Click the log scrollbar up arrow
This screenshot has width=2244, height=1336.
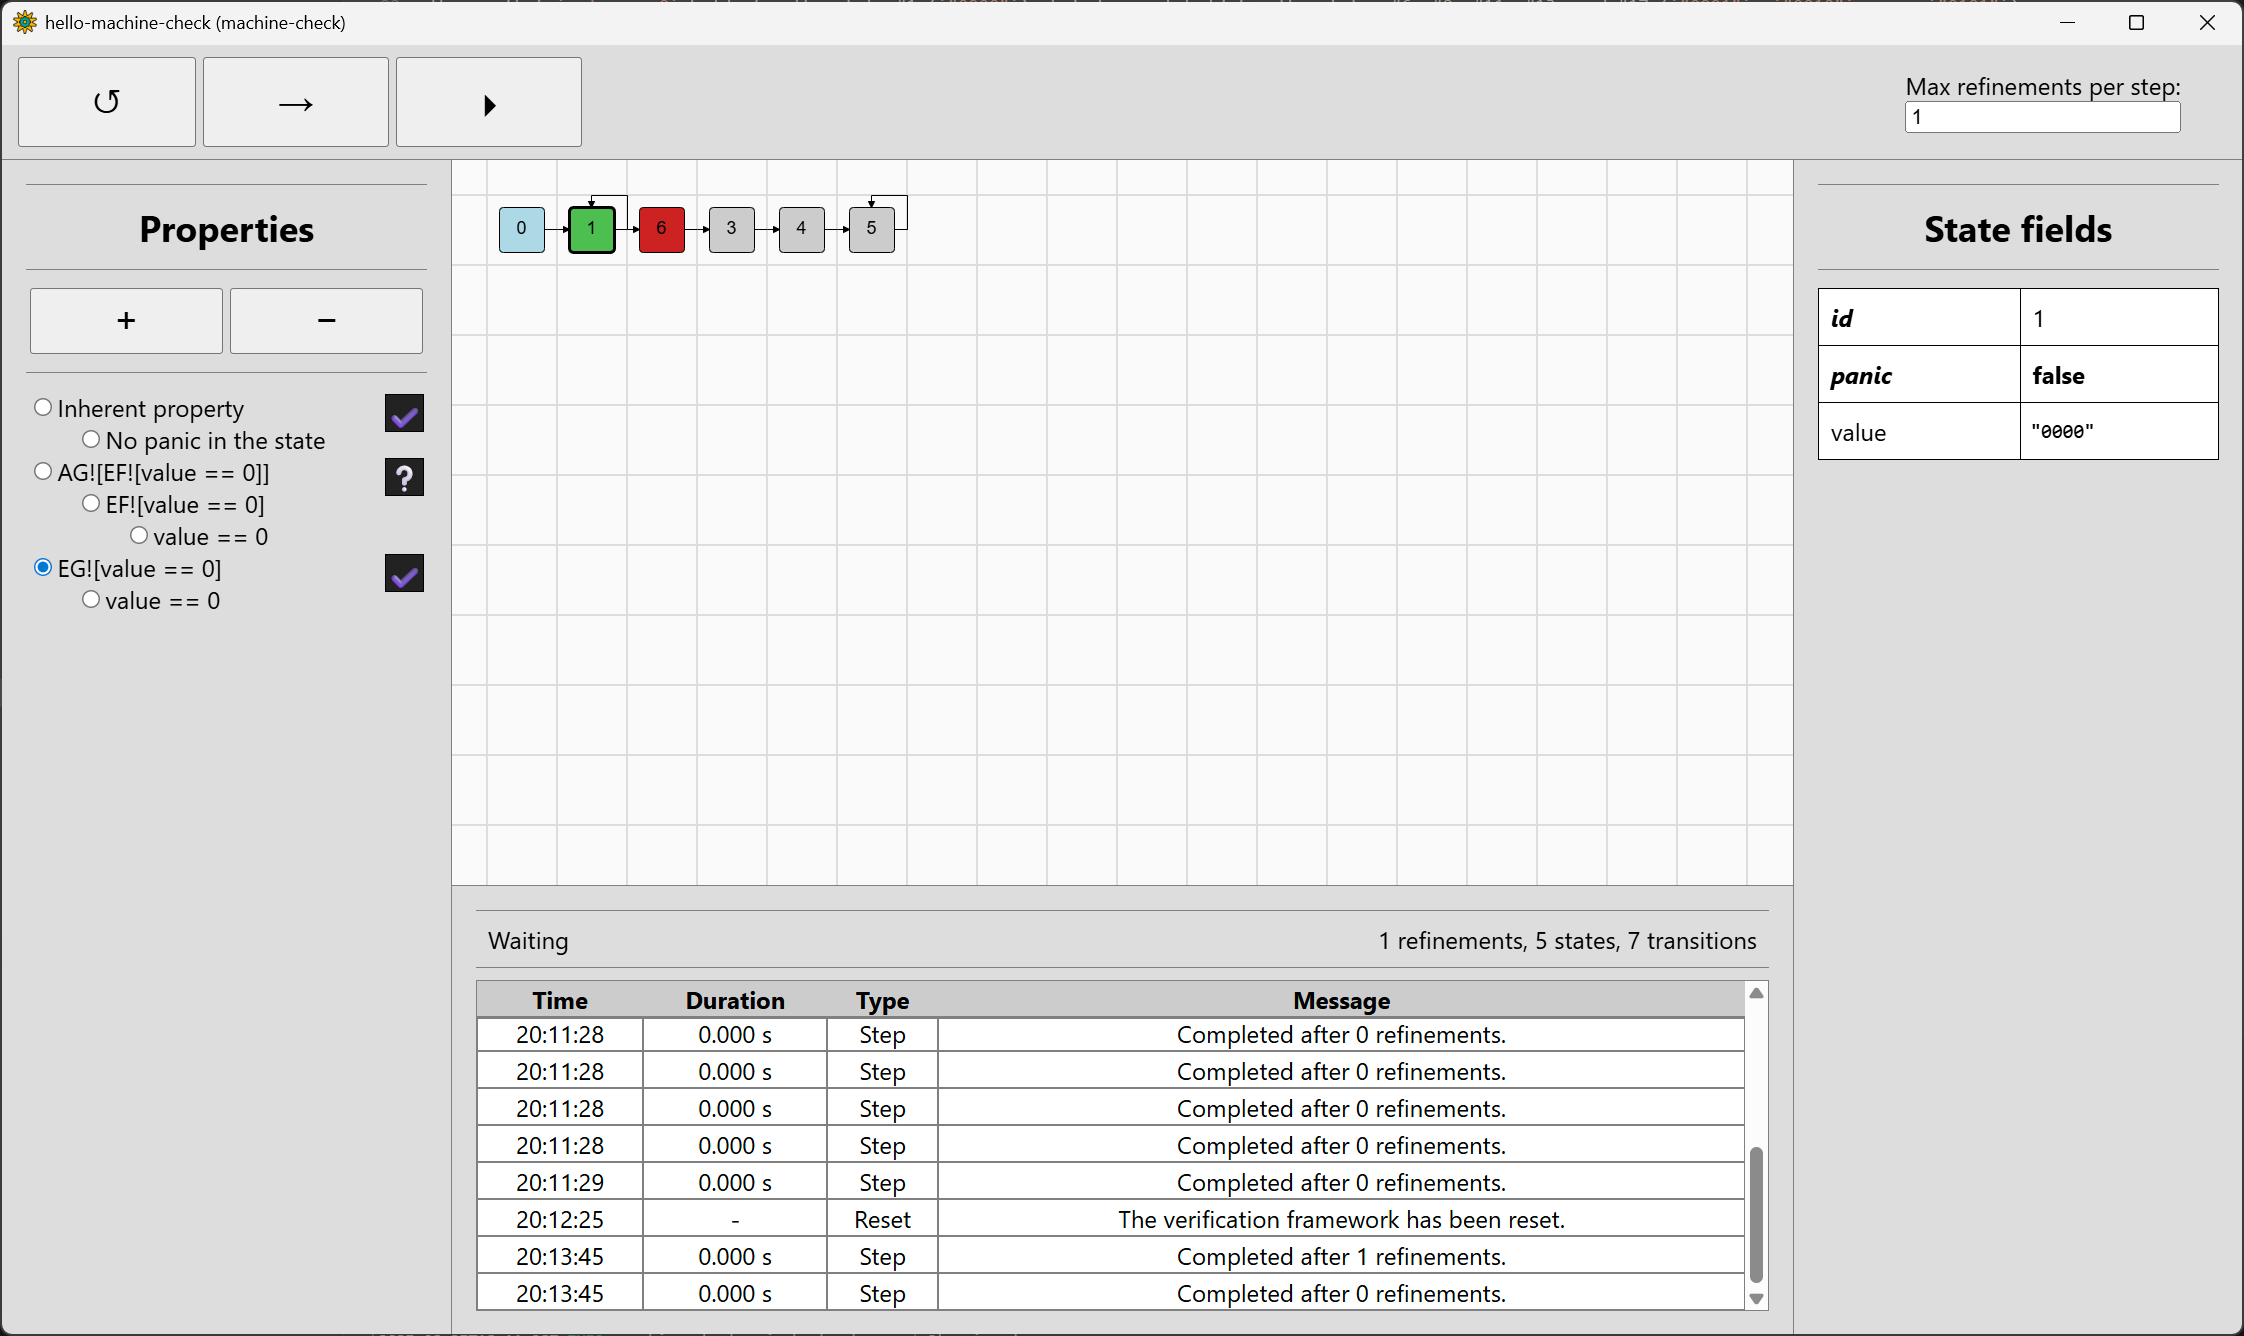[x=1756, y=993]
